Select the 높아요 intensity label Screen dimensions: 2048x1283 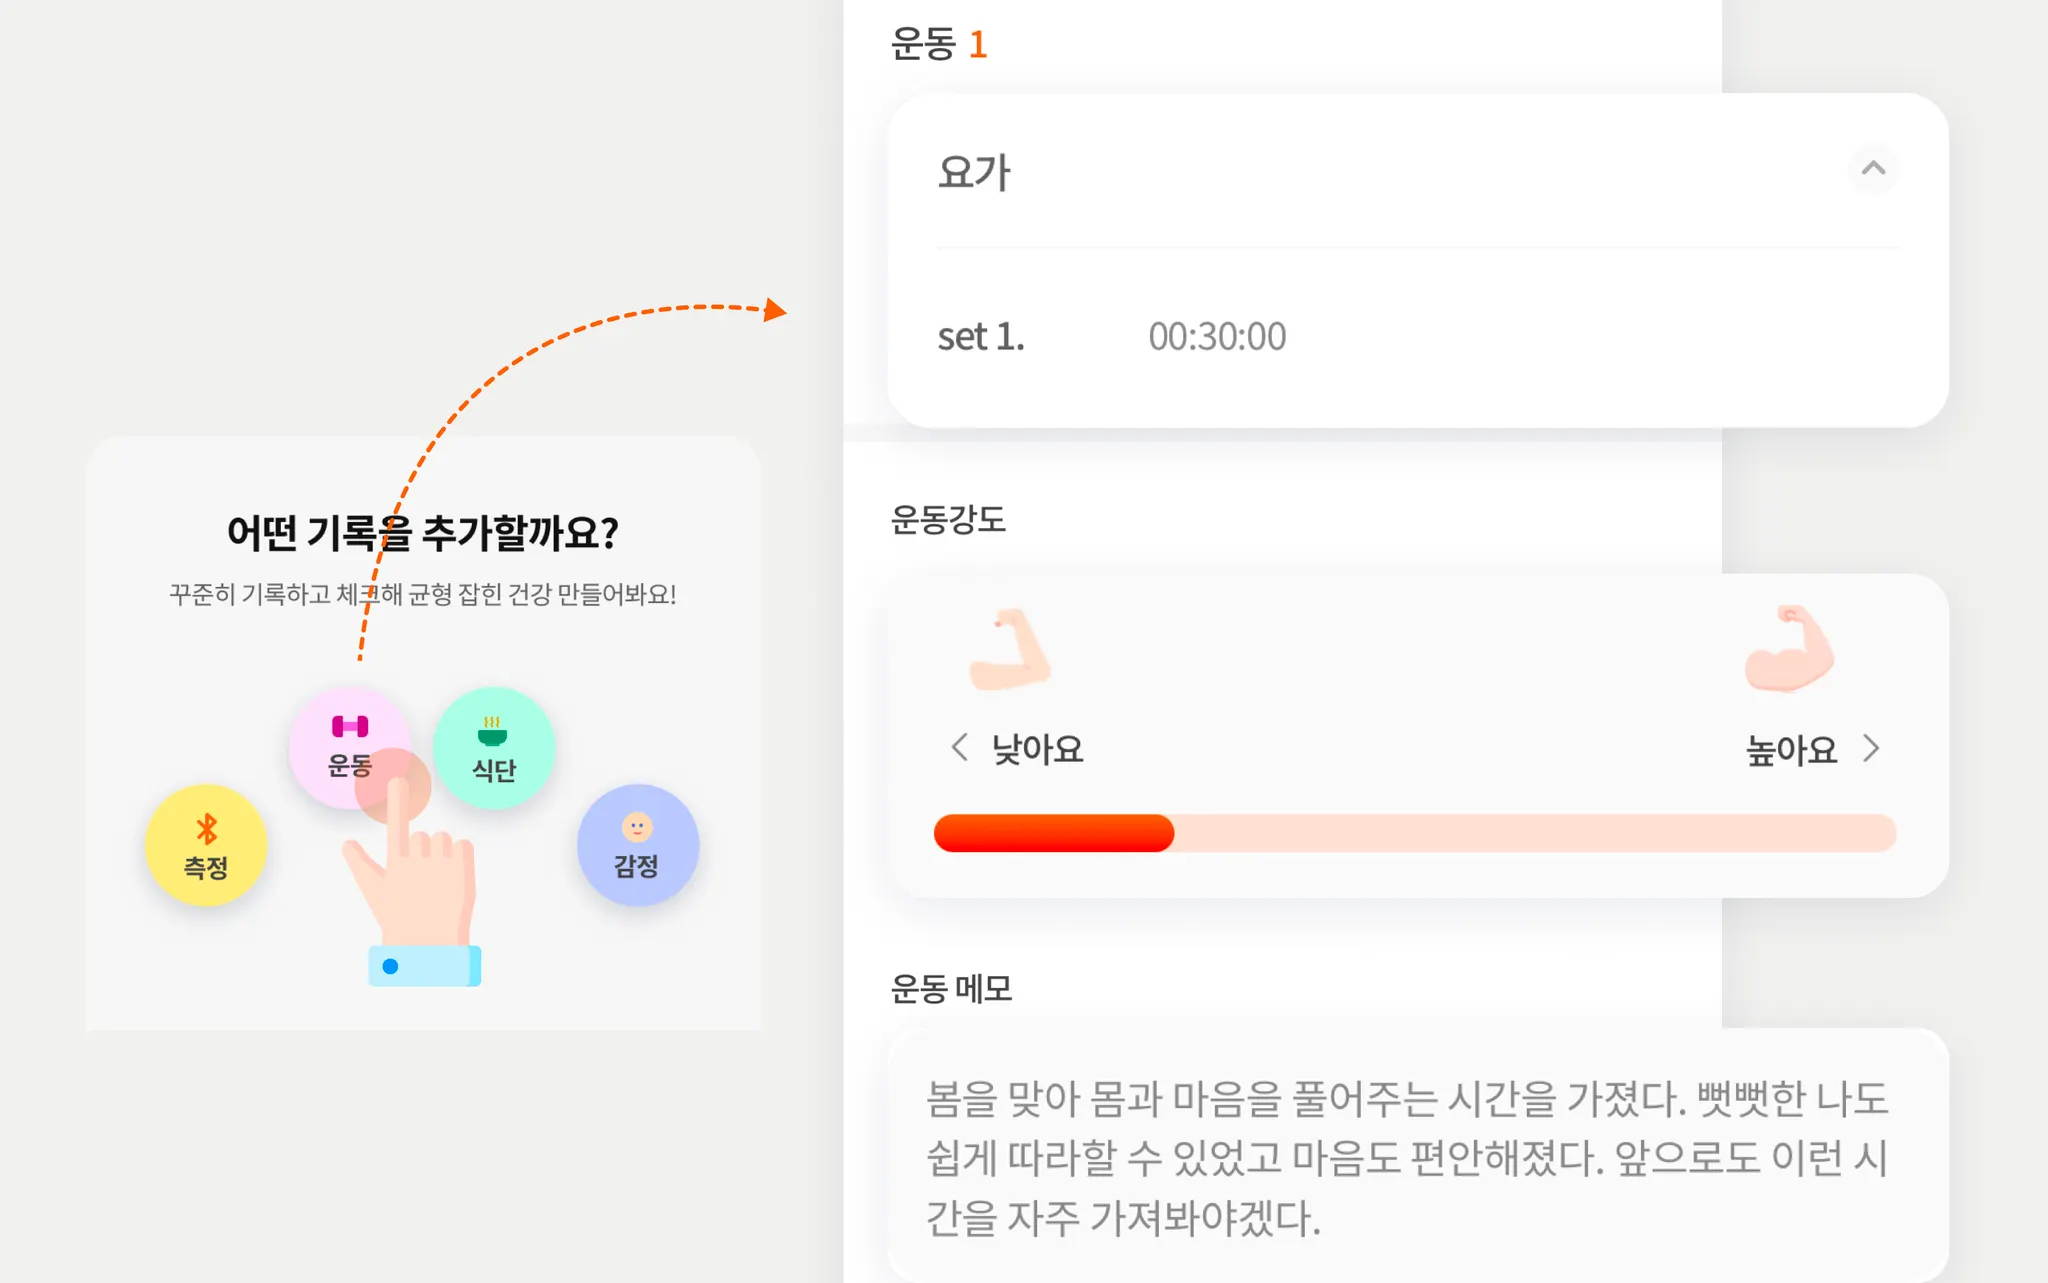[x=1791, y=750]
